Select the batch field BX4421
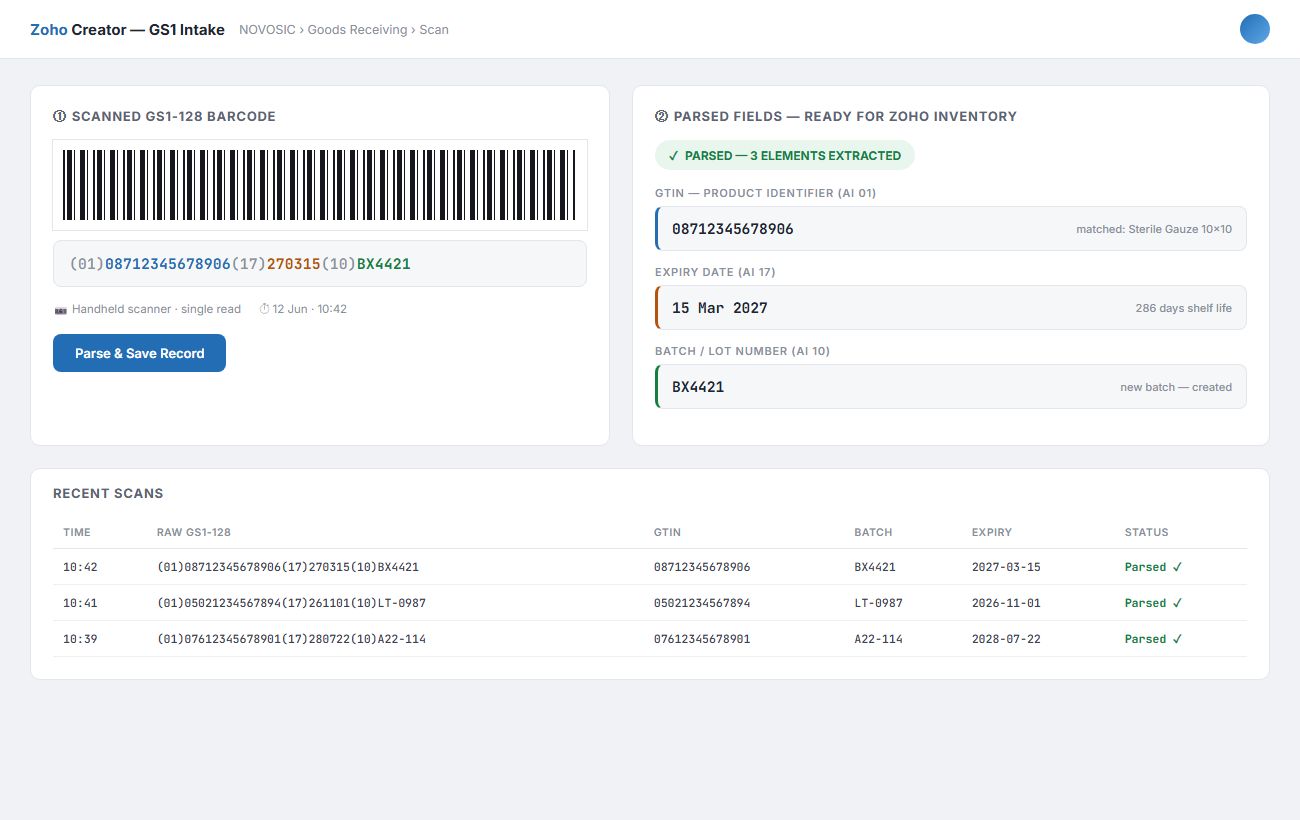1300x820 pixels. [951, 387]
